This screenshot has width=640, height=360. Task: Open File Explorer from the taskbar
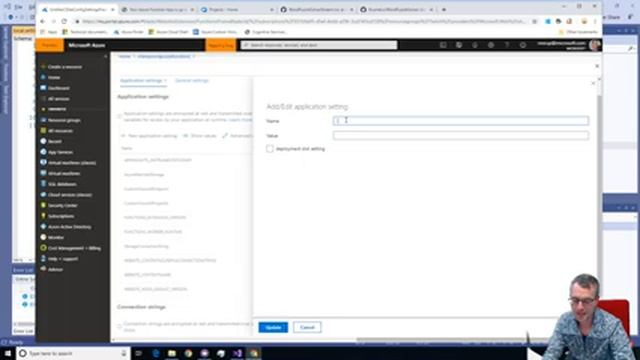[172, 353]
